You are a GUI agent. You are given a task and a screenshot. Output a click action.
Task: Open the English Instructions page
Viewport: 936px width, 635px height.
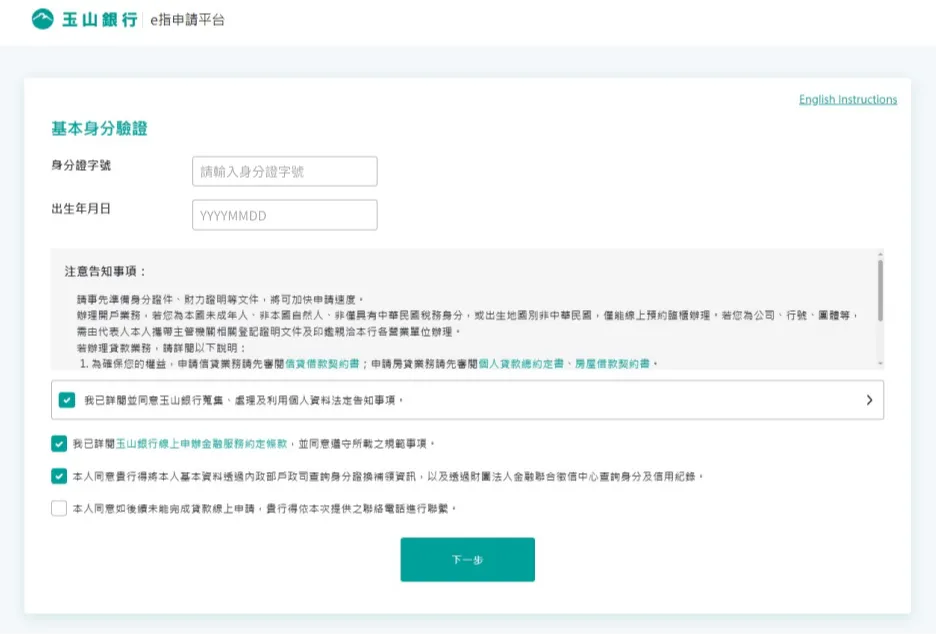(x=850, y=99)
